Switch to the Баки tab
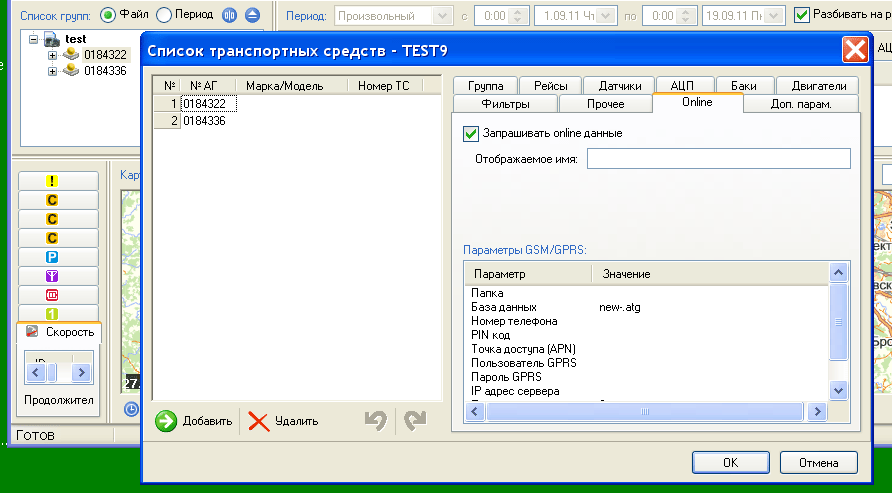892x493 pixels. pos(745,86)
